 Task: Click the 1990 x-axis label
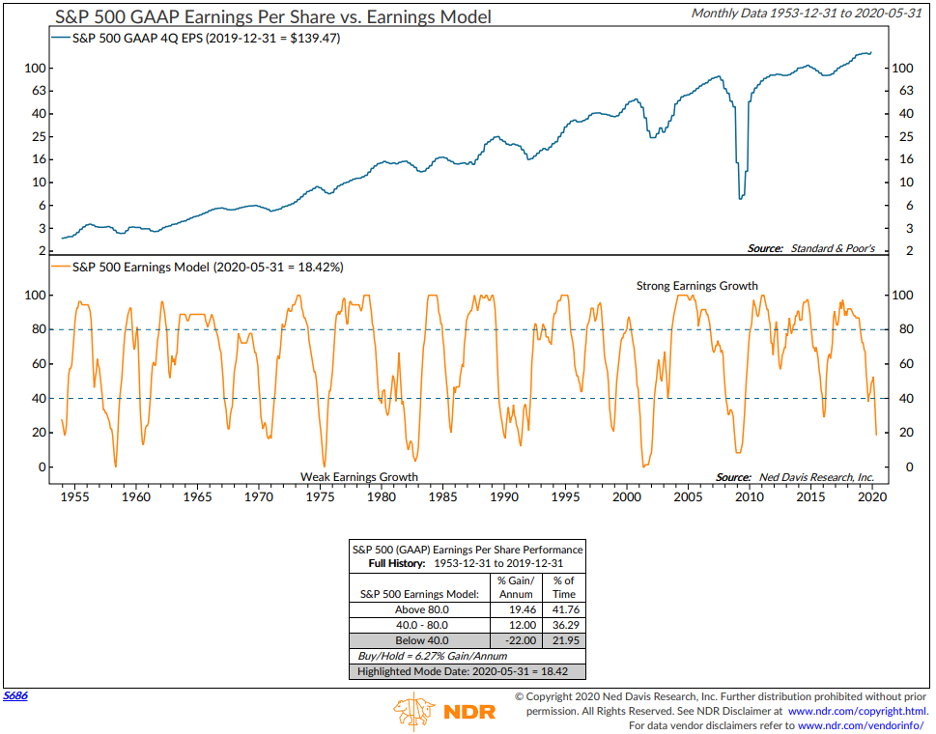[x=504, y=496]
